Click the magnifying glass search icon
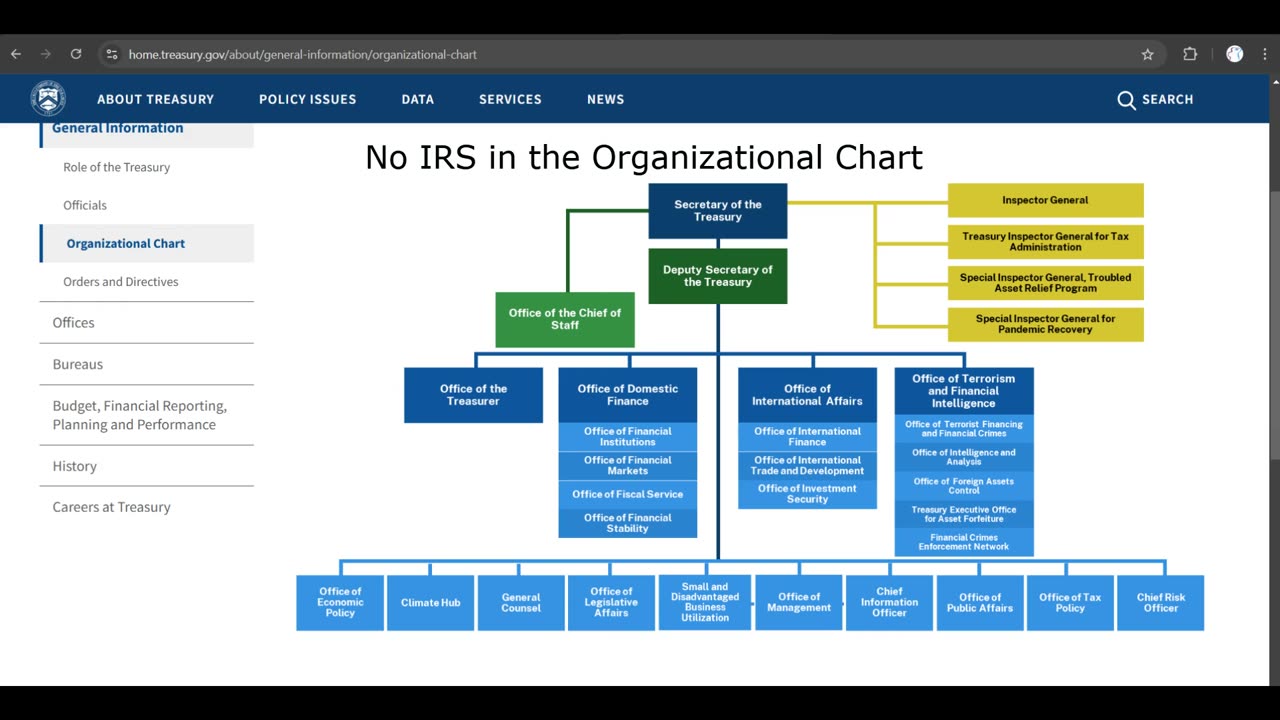 click(x=1126, y=100)
